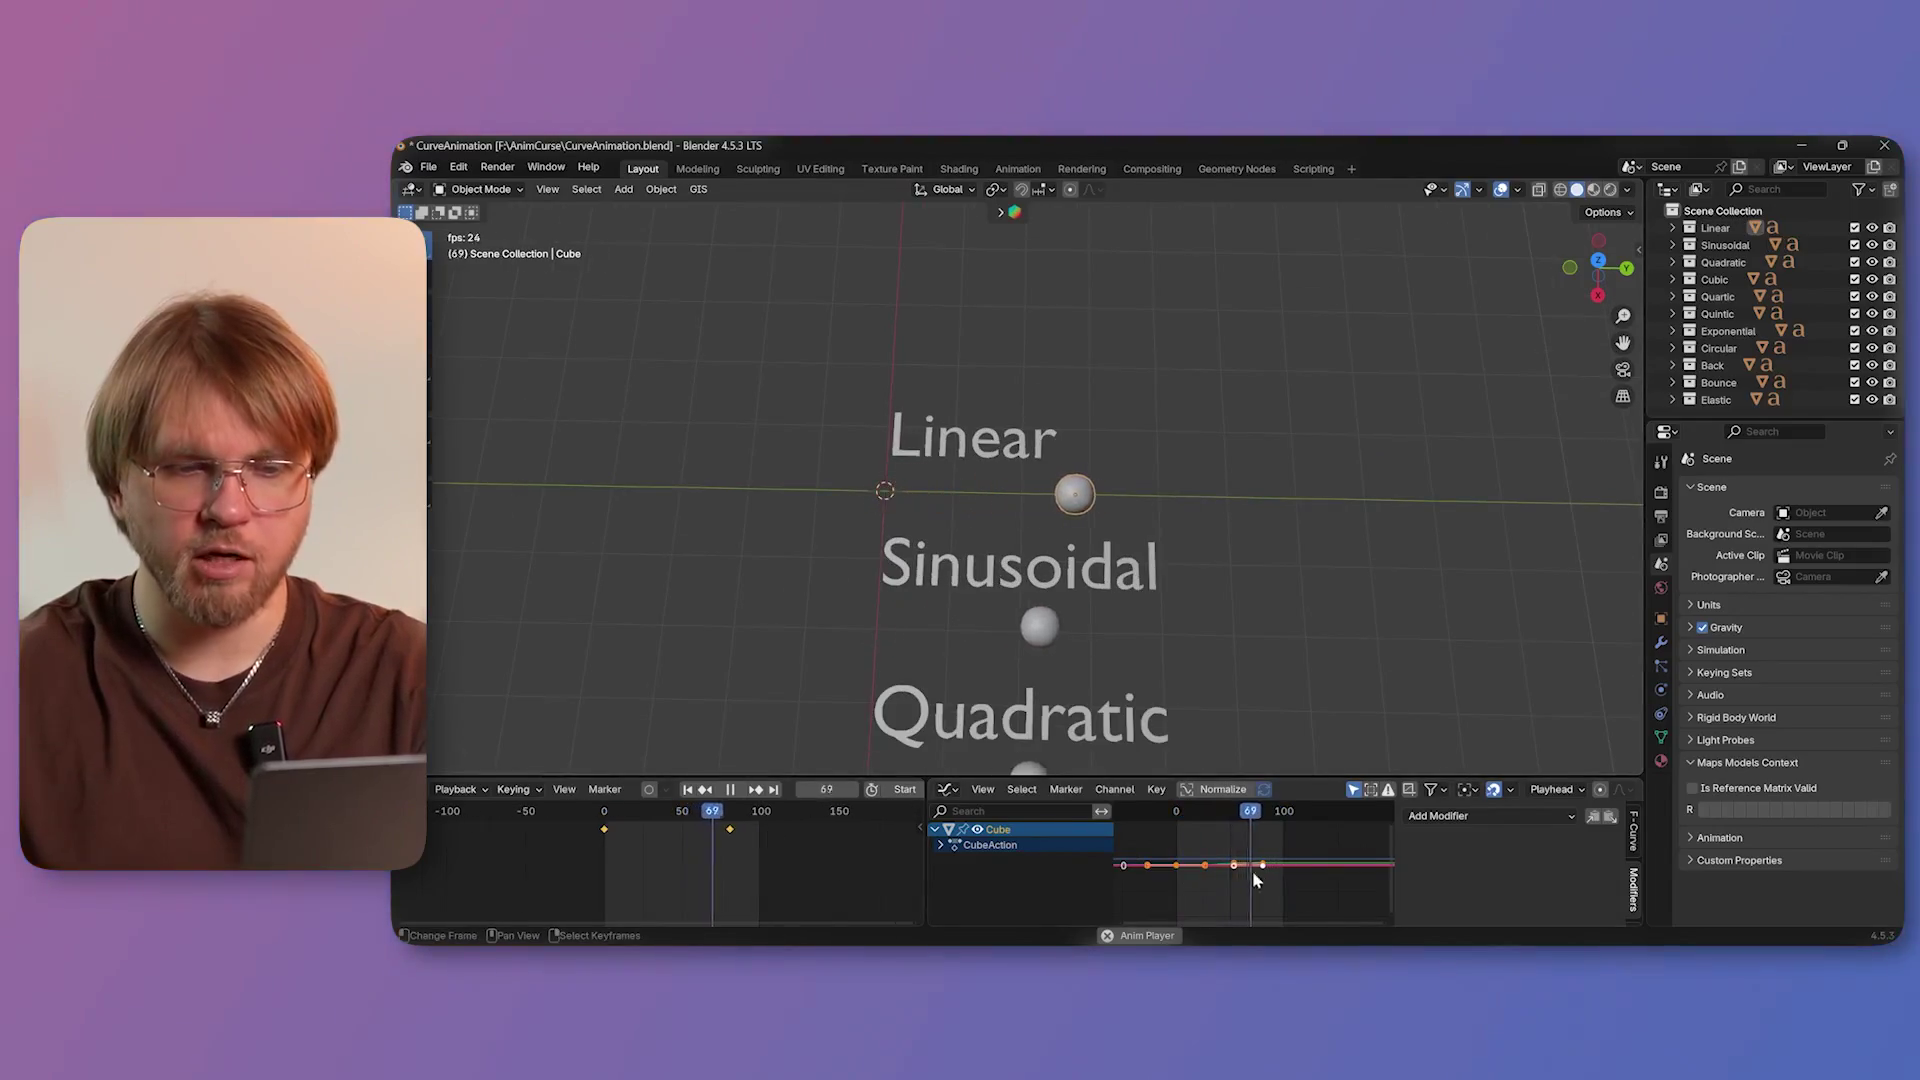This screenshot has height=1080, width=1920.
Task: Uncheck the Quadratic collection checkbox
Action: [x=1855, y=262]
